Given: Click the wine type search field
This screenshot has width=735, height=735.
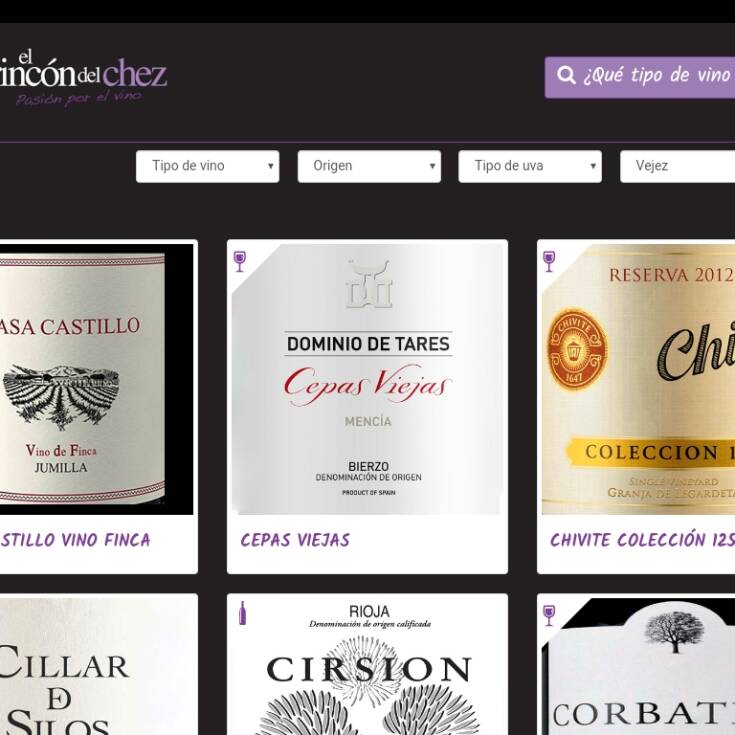Looking at the screenshot, I should 640,77.
